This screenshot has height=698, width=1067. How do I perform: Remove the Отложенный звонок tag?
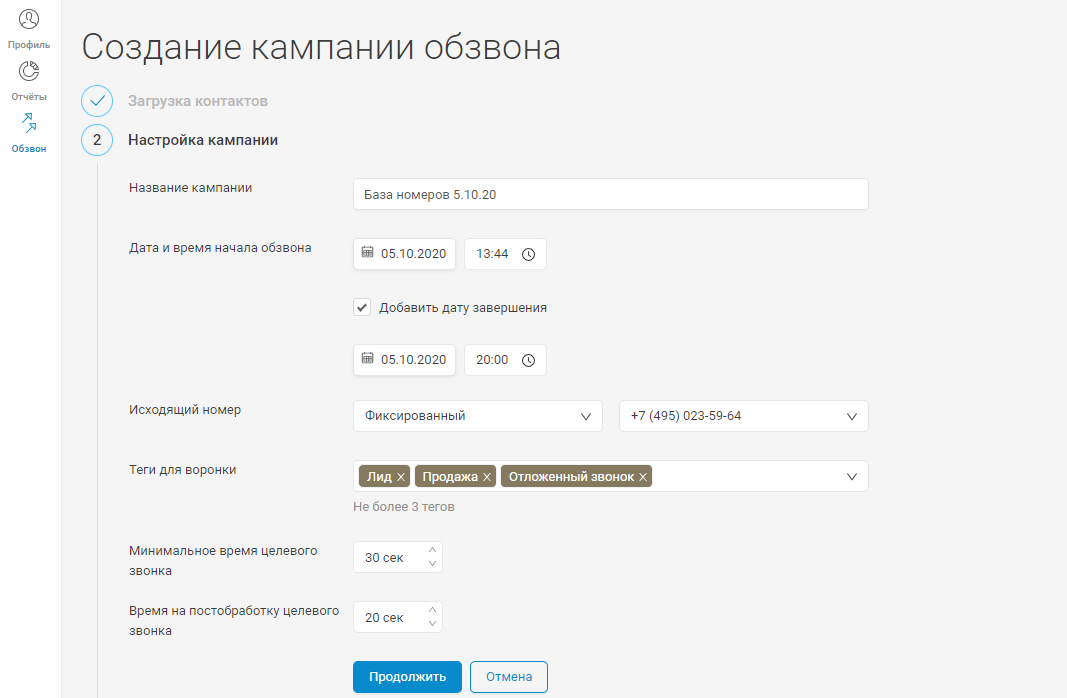pyautogui.click(x=643, y=477)
